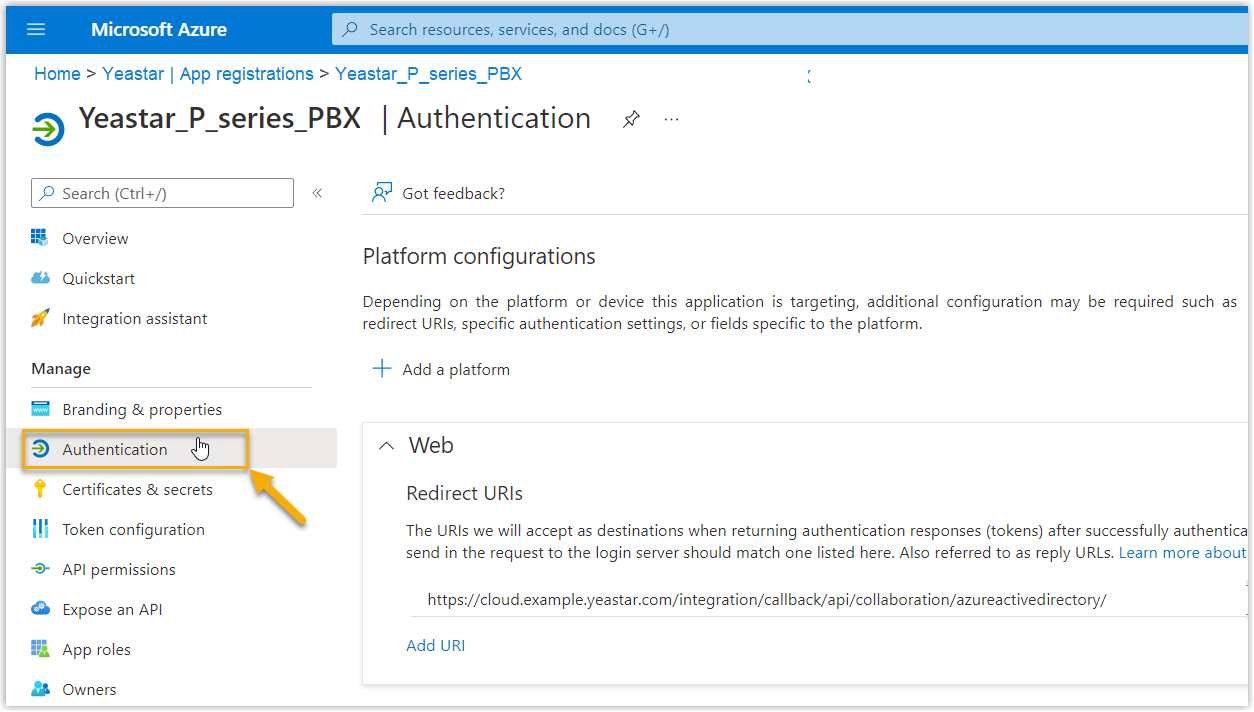Open the Azure portal hamburger menu
Viewport: 1254px width, 712px height.
[x=36, y=29]
